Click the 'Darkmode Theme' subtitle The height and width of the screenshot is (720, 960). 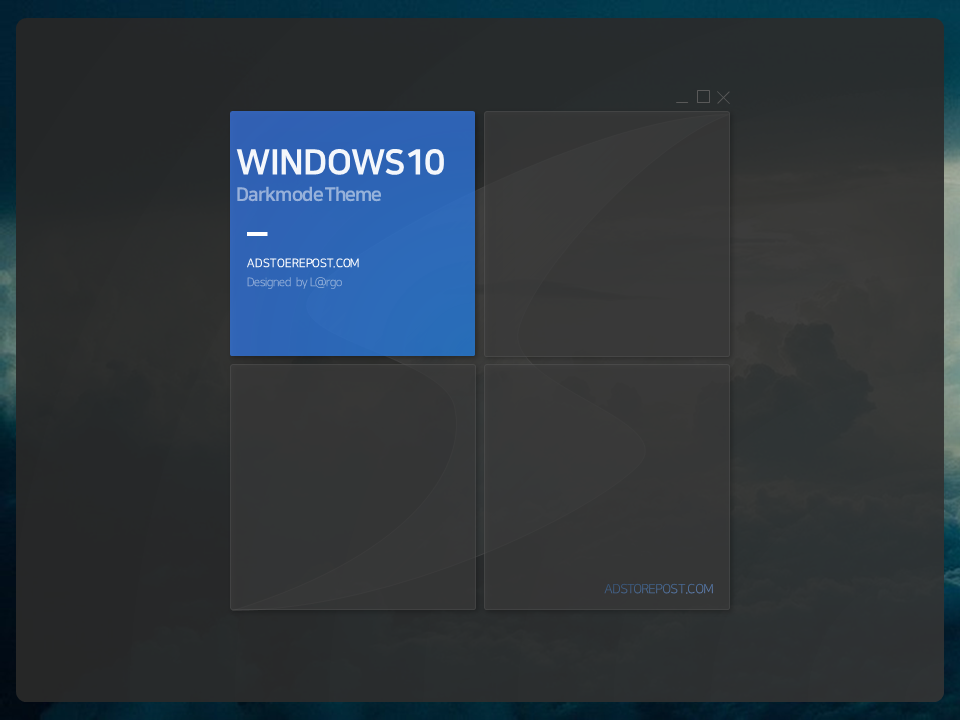click(x=309, y=195)
